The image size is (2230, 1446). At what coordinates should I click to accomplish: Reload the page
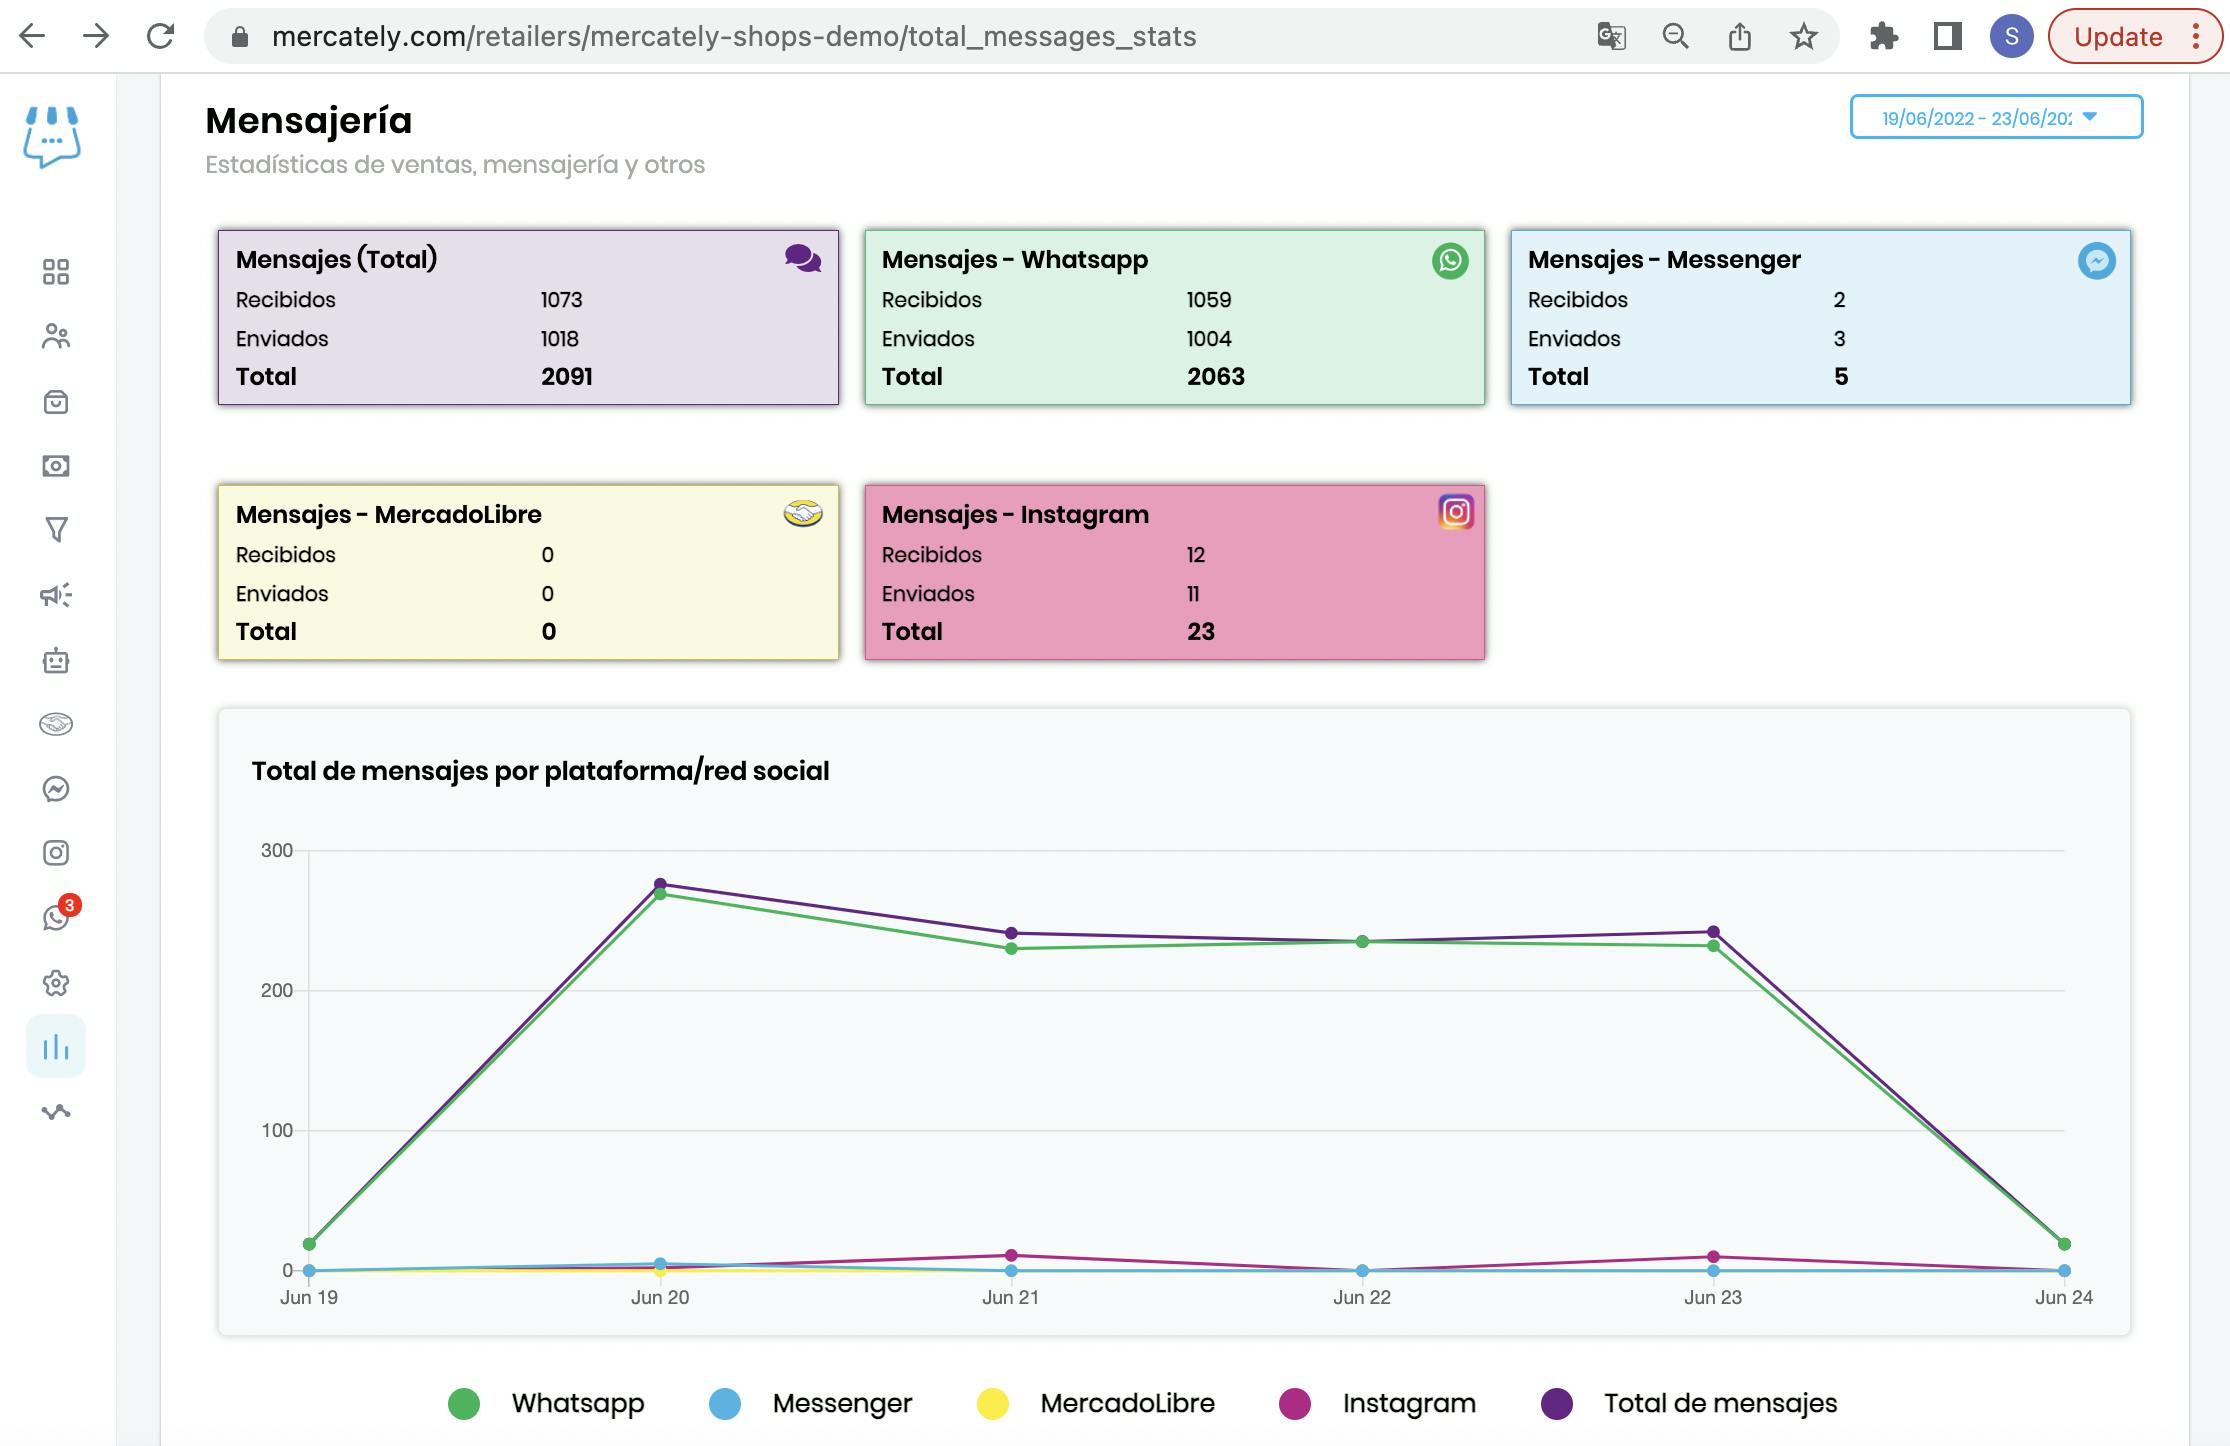160,37
